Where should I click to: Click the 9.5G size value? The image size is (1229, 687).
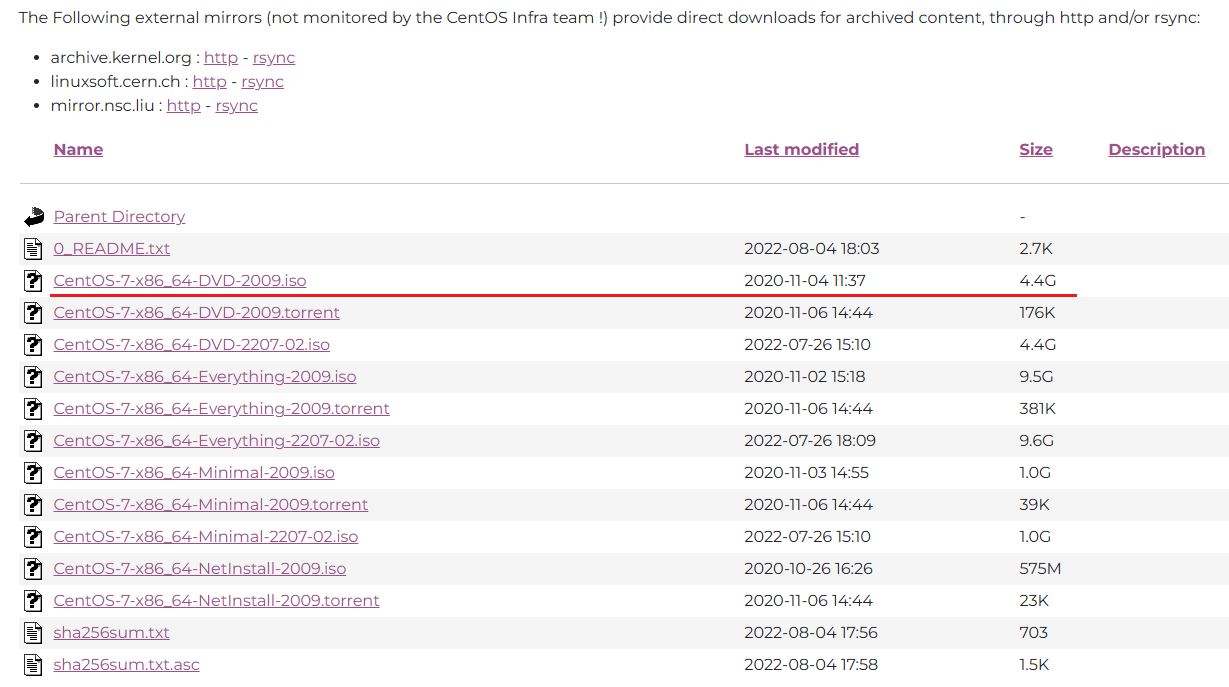1037,376
